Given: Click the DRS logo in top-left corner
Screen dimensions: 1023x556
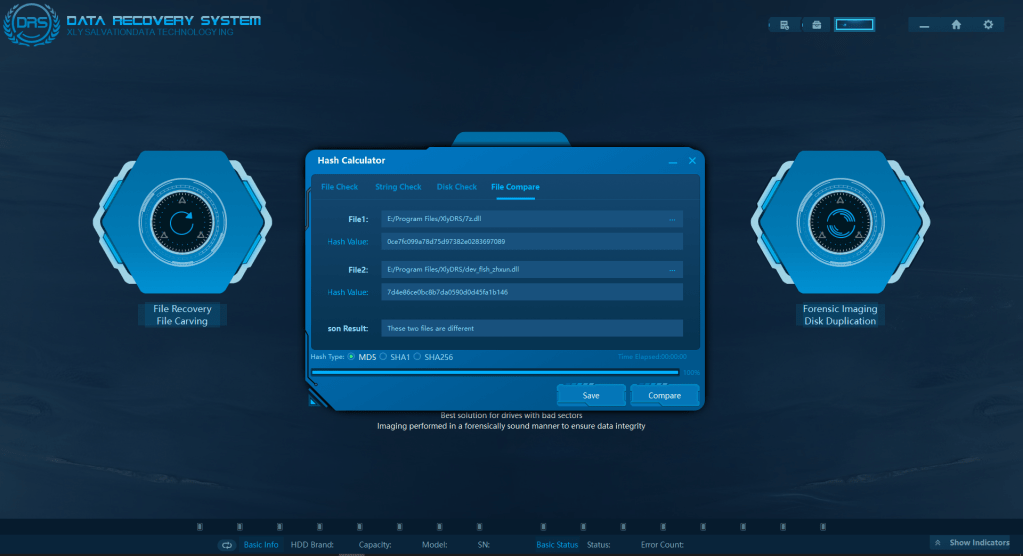Looking at the screenshot, I should coord(24,25).
